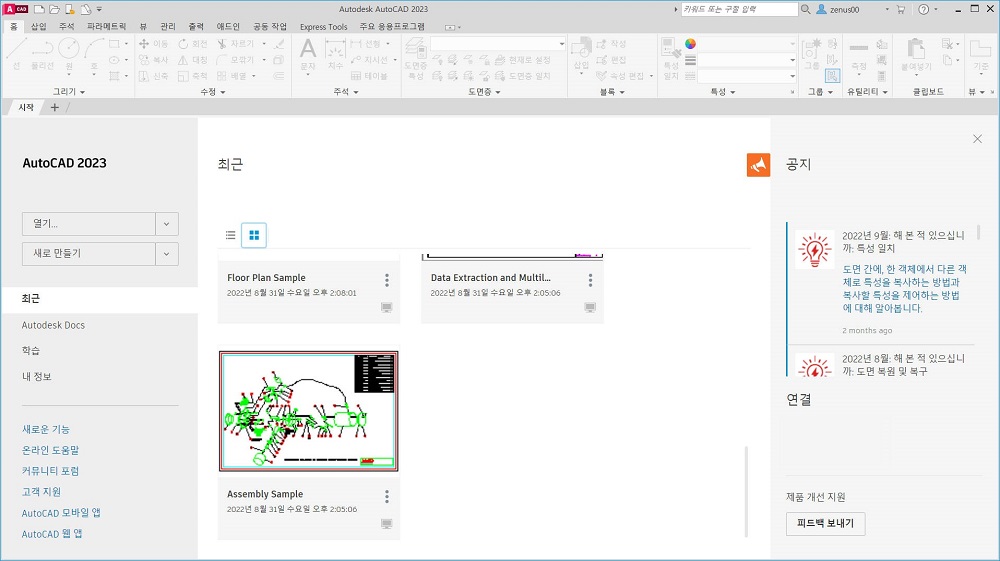1000x561 pixels.
Task: Click the Rotate (회전) tool
Action: [193, 43]
